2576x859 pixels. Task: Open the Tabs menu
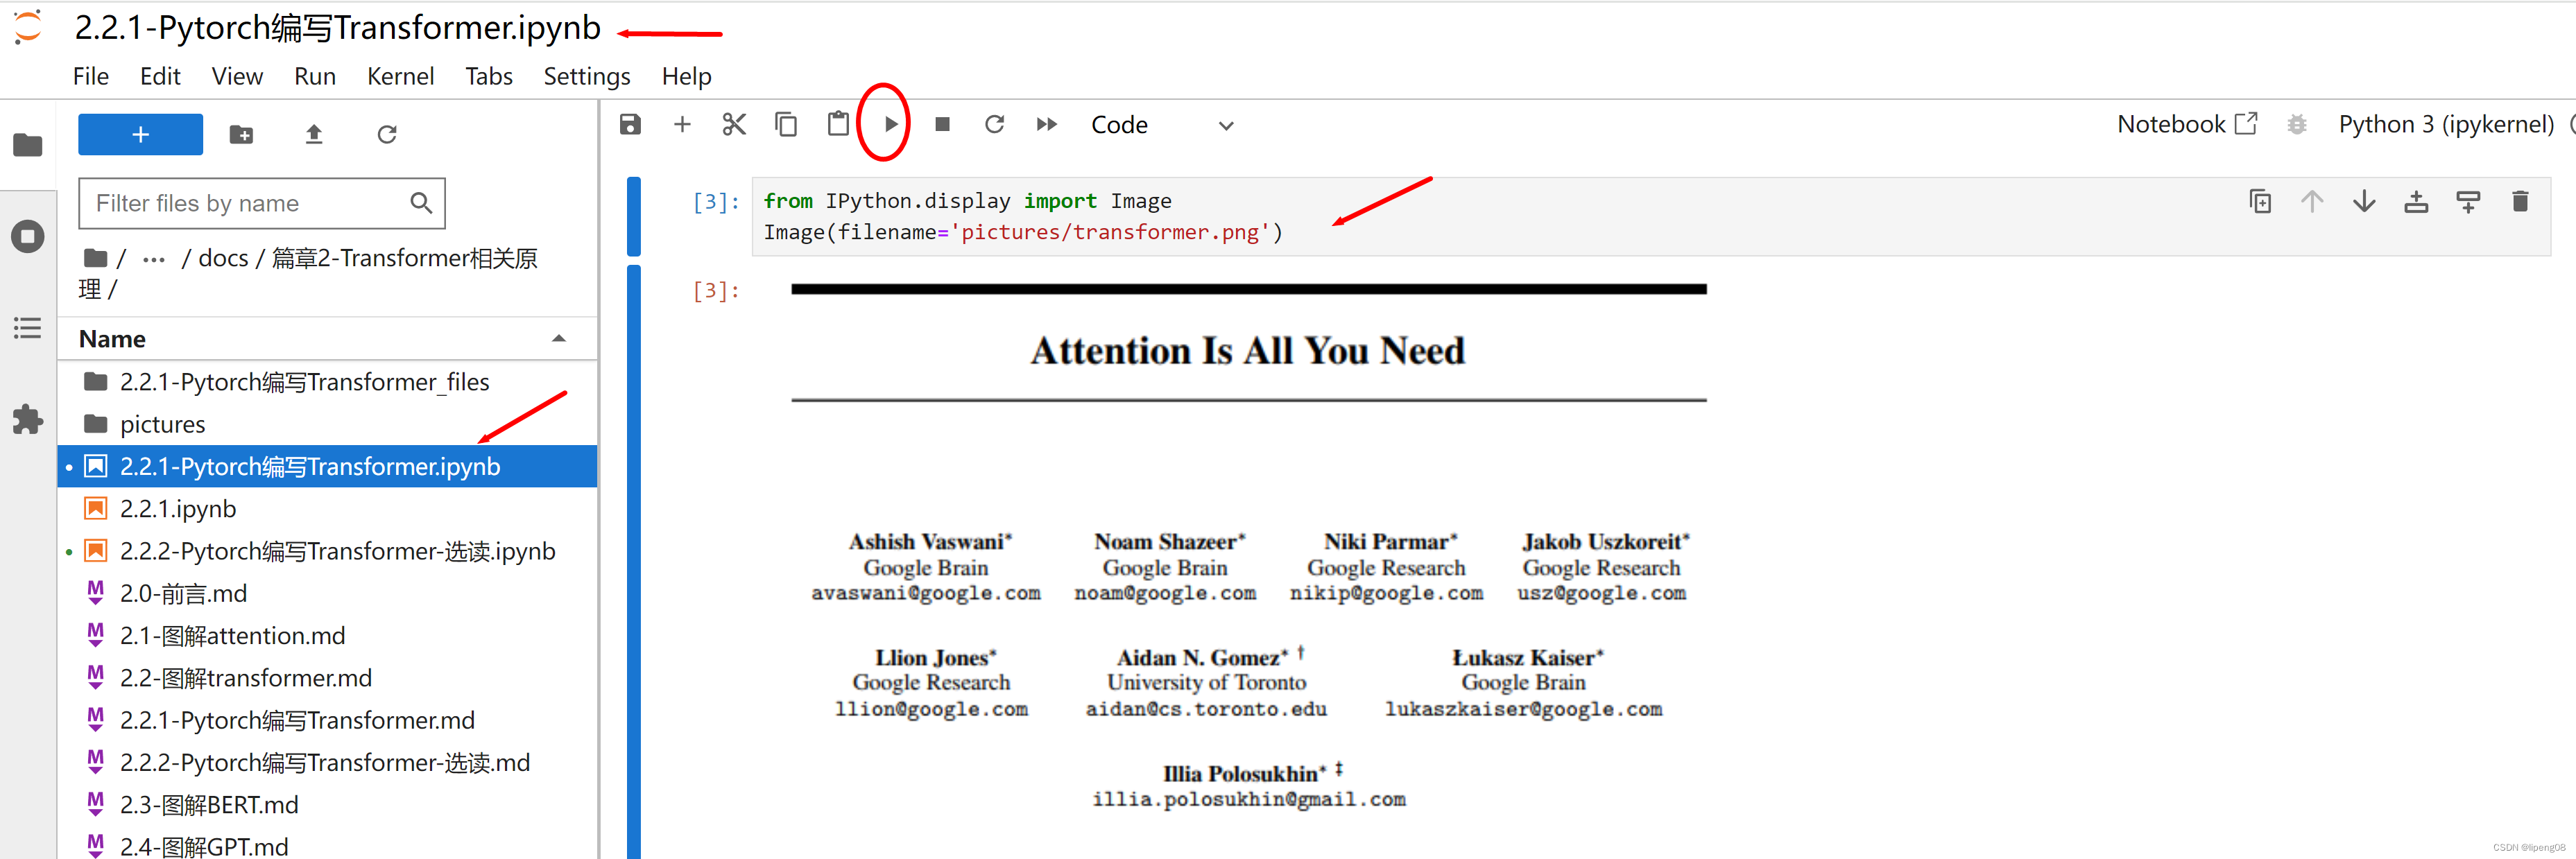tap(489, 76)
